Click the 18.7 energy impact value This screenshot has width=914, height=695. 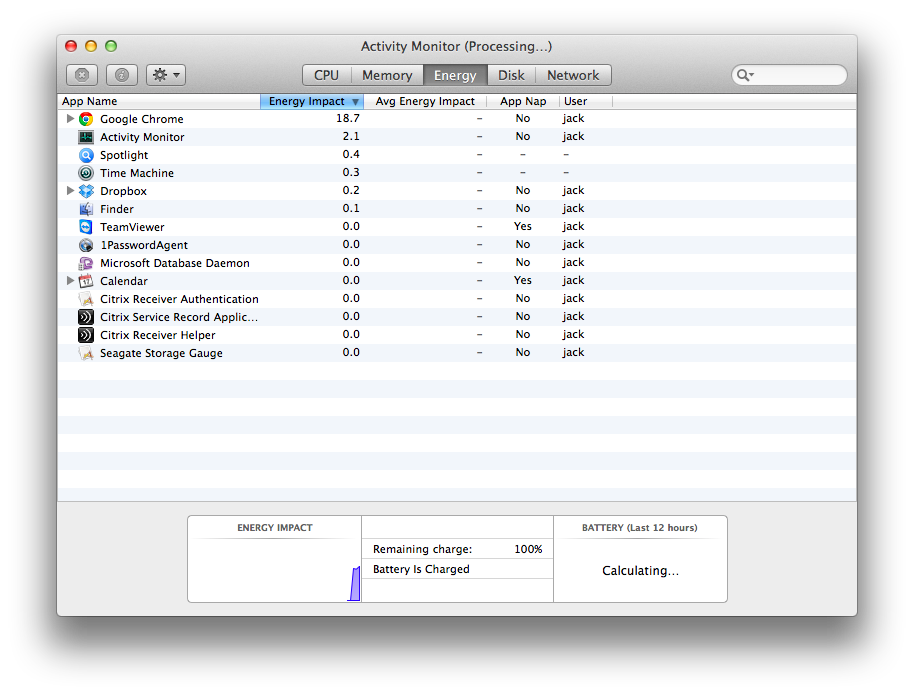pyautogui.click(x=348, y=118)
